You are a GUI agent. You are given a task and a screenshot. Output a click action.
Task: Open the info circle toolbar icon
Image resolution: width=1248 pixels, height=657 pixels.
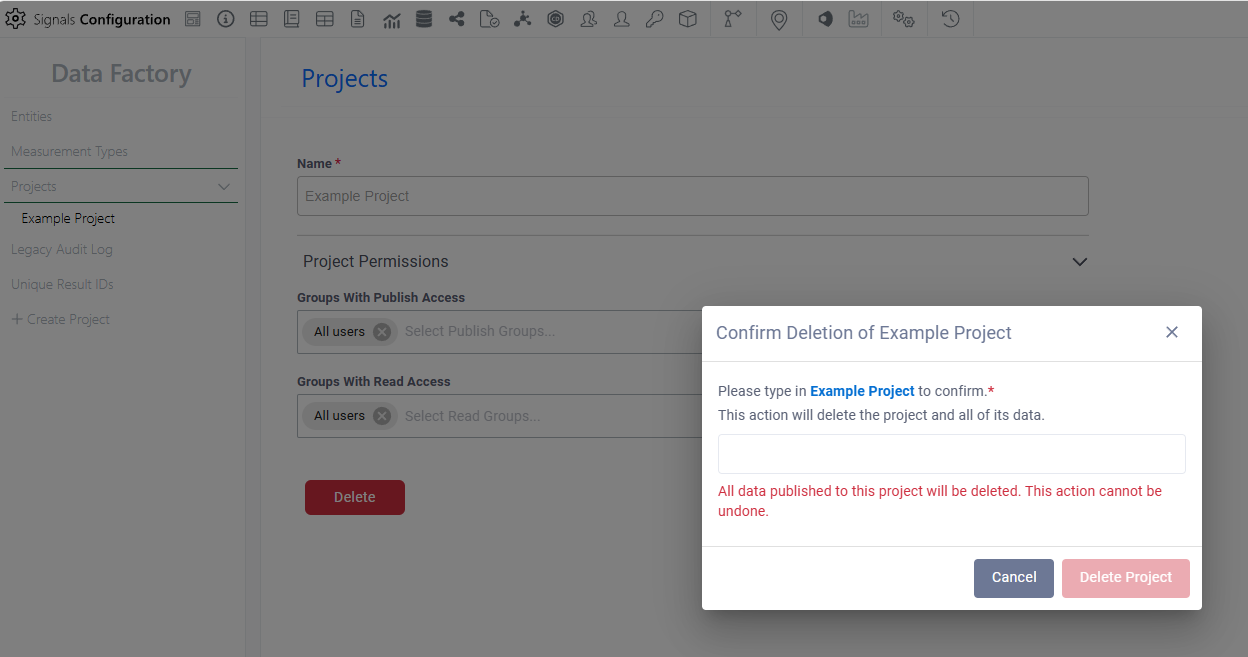pyautogui.click(x=226, y=19)
